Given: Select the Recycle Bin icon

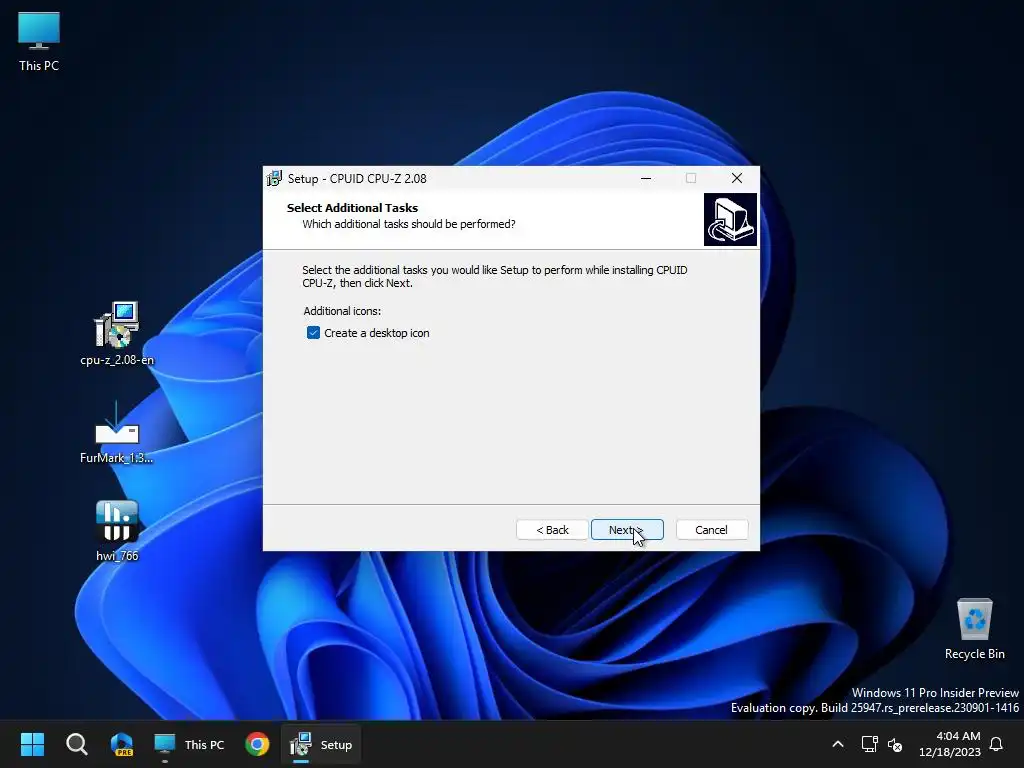Looking at the screenshot, I should coord(974,629).
